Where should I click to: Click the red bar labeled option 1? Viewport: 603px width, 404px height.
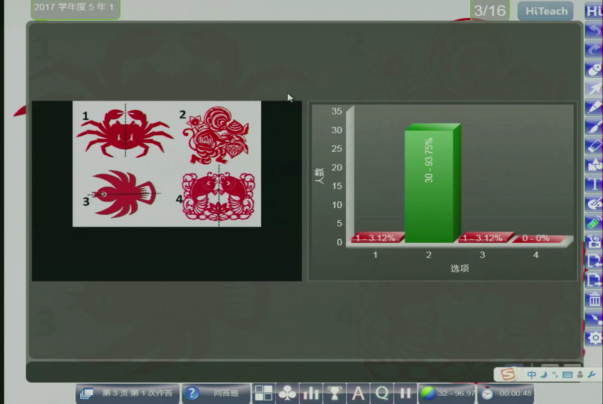[x=376, y=238]
